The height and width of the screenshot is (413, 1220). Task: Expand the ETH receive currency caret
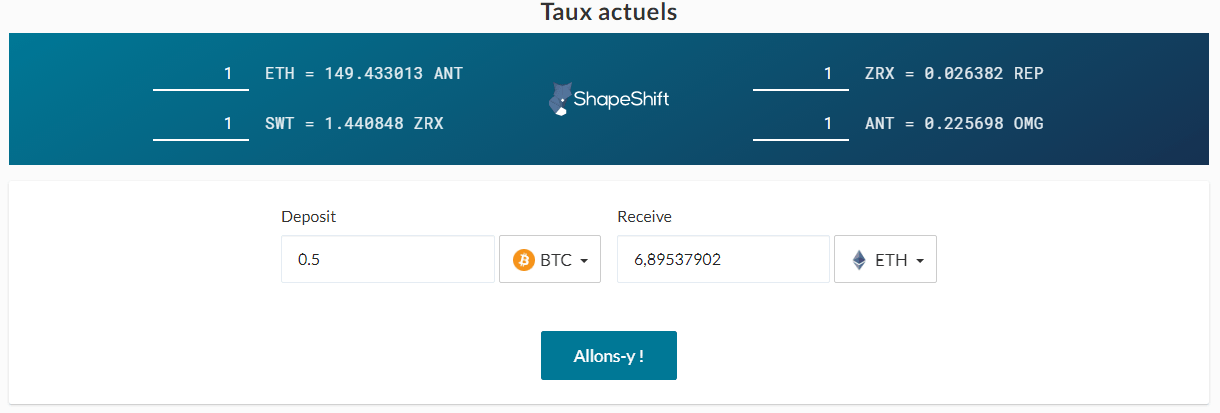(x=919, y=261)
